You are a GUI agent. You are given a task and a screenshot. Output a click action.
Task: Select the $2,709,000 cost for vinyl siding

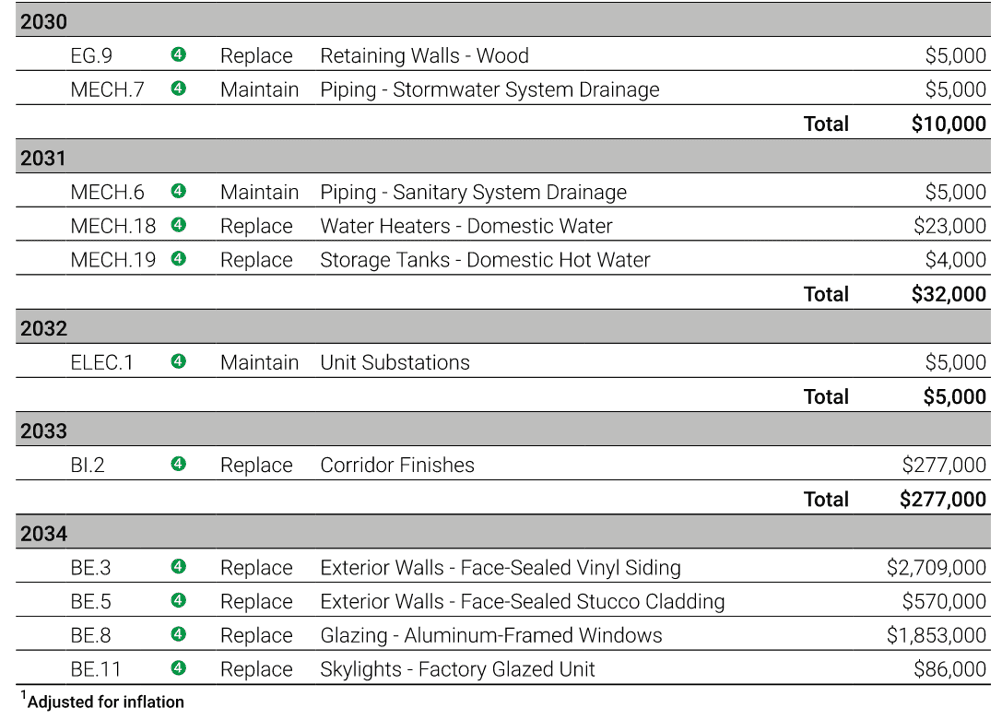pos(936,567)
